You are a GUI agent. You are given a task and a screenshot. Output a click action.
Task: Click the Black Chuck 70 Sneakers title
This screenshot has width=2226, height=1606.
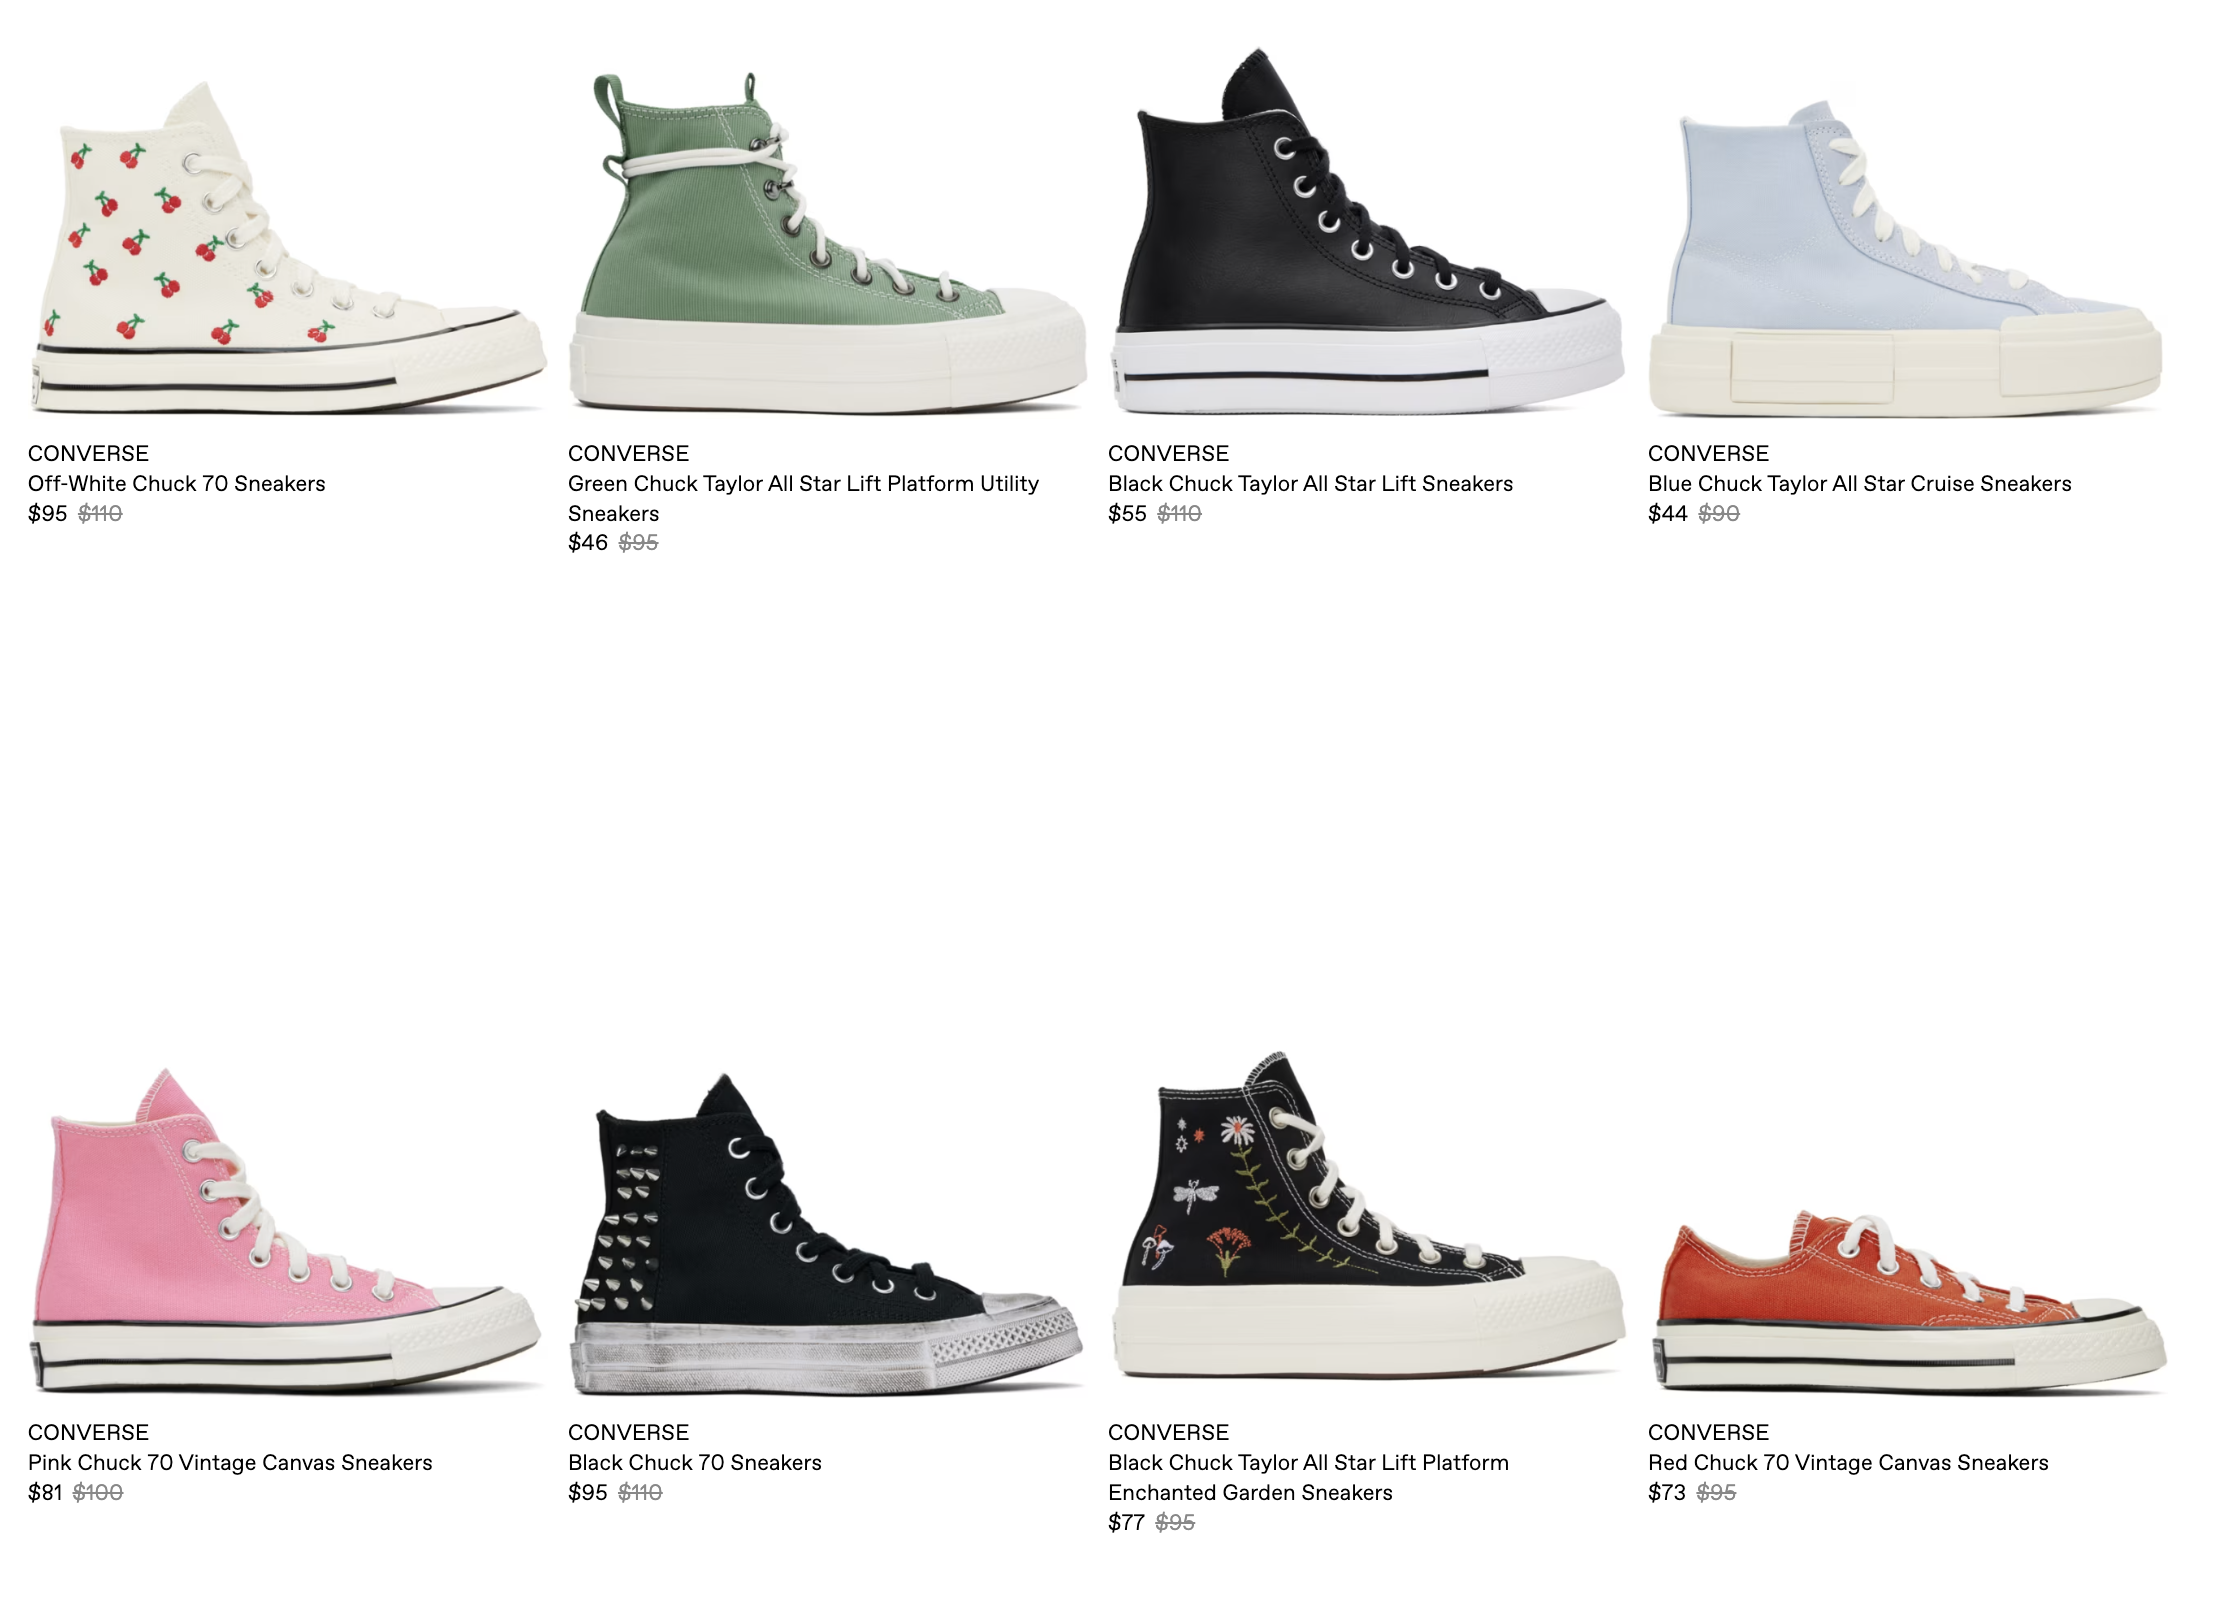(695, 1463)
